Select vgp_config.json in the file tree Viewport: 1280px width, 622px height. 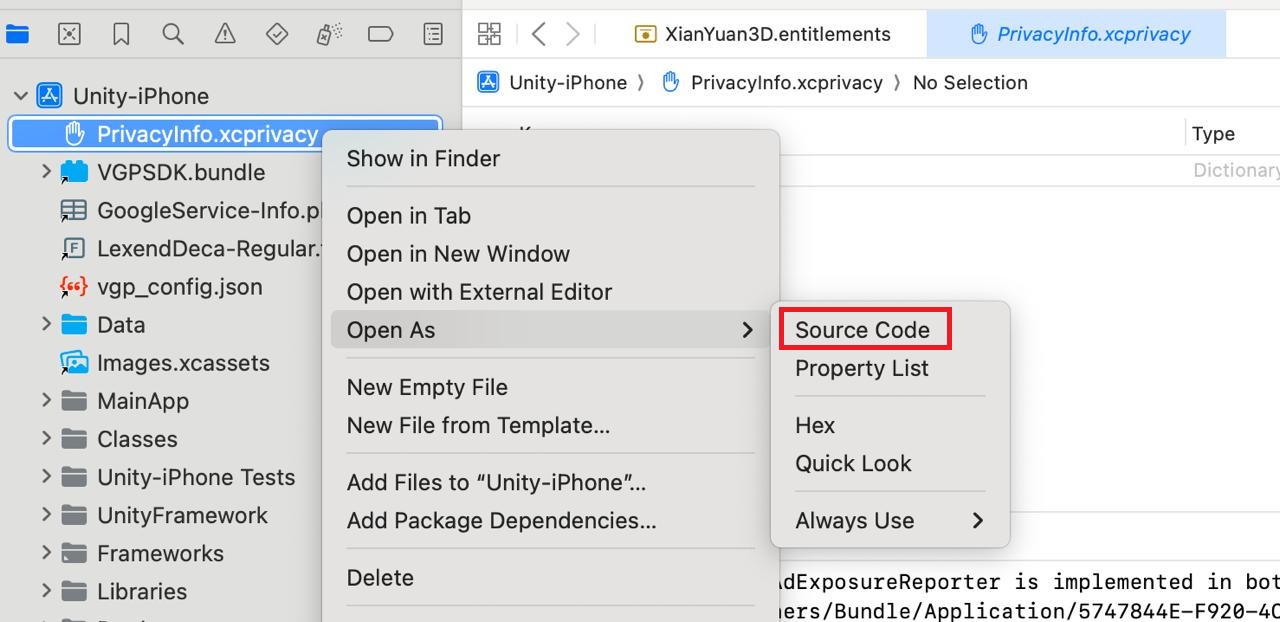tap(179, 287)
